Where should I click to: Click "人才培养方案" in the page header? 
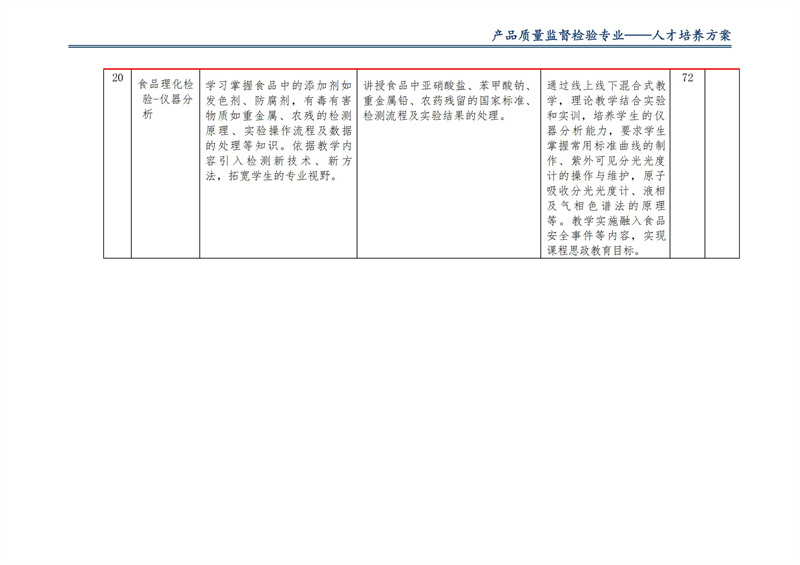[691, 35]
